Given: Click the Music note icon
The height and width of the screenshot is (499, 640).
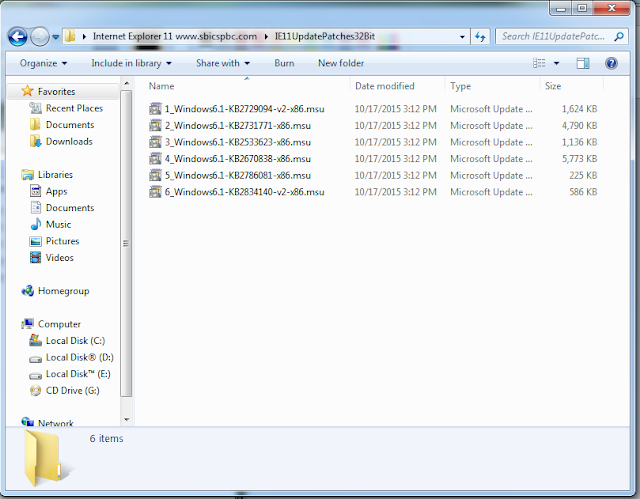Looking at the screenshot, I should tap(36, 224).
